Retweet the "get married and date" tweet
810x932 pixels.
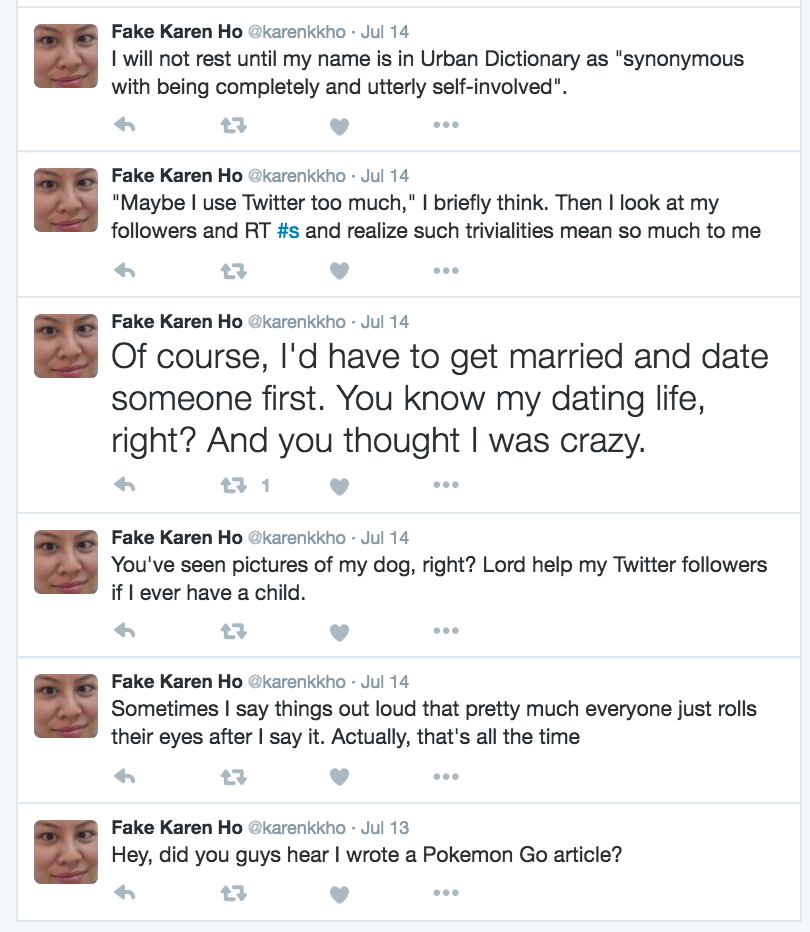pyautogui.click(x=233, y=486)
